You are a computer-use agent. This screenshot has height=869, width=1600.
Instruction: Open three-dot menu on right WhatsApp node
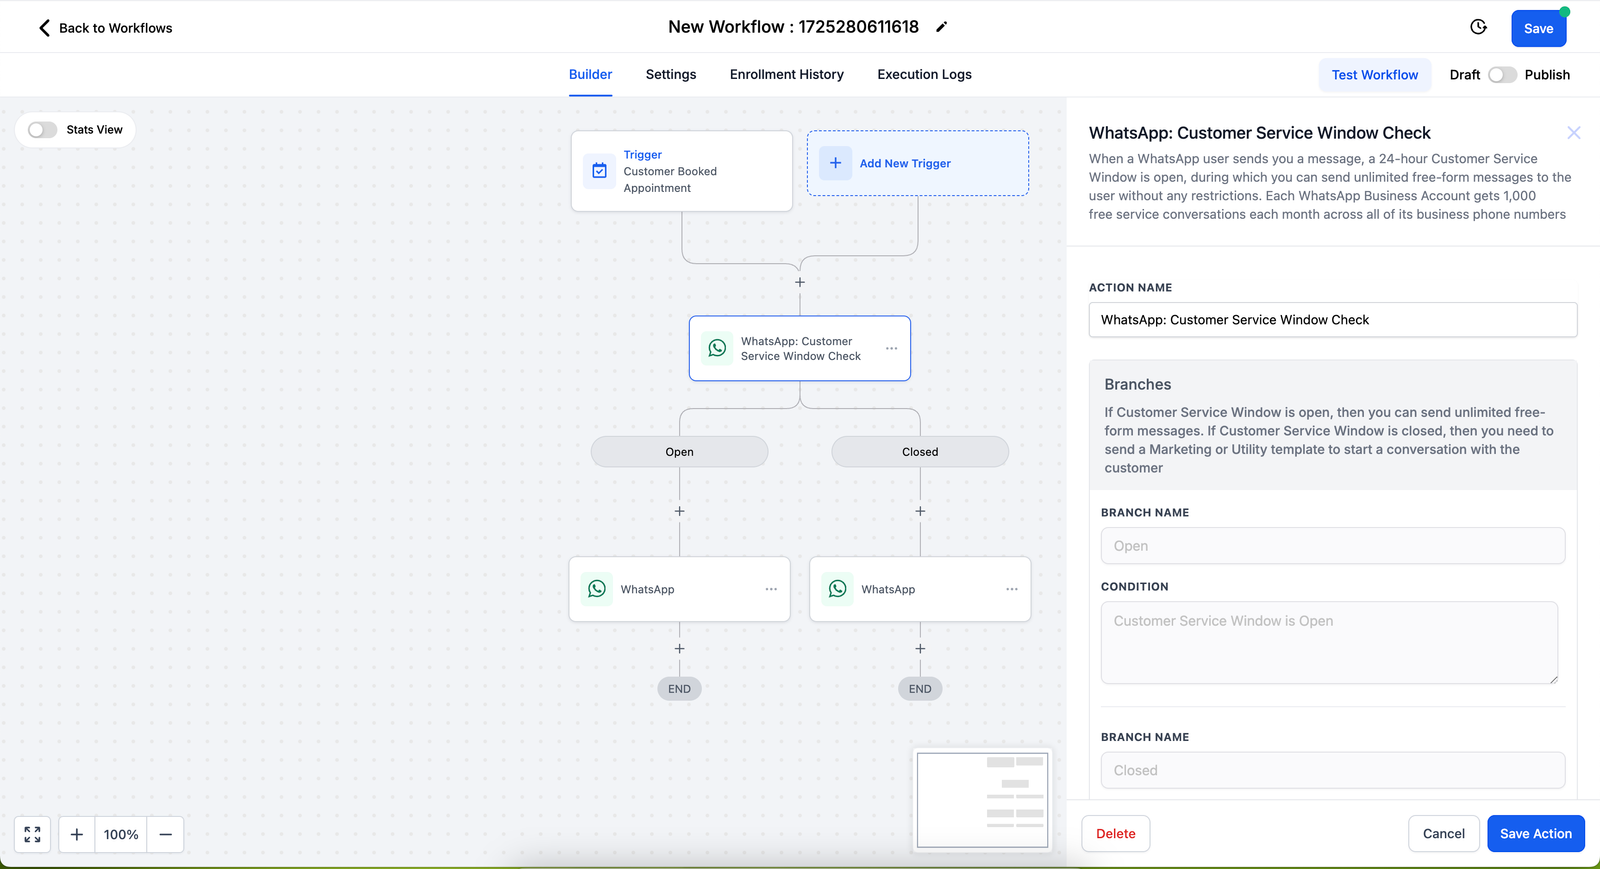pos(1012,589)
